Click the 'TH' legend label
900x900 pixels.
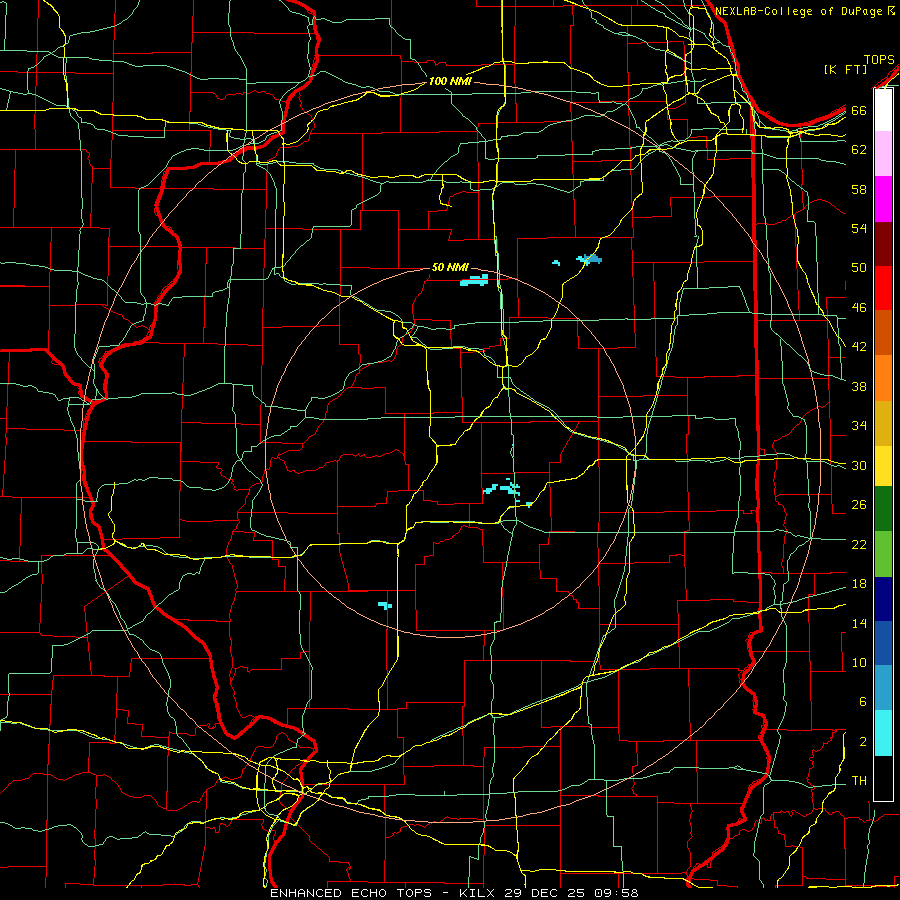pyautogui.click(x=859, y=781)
